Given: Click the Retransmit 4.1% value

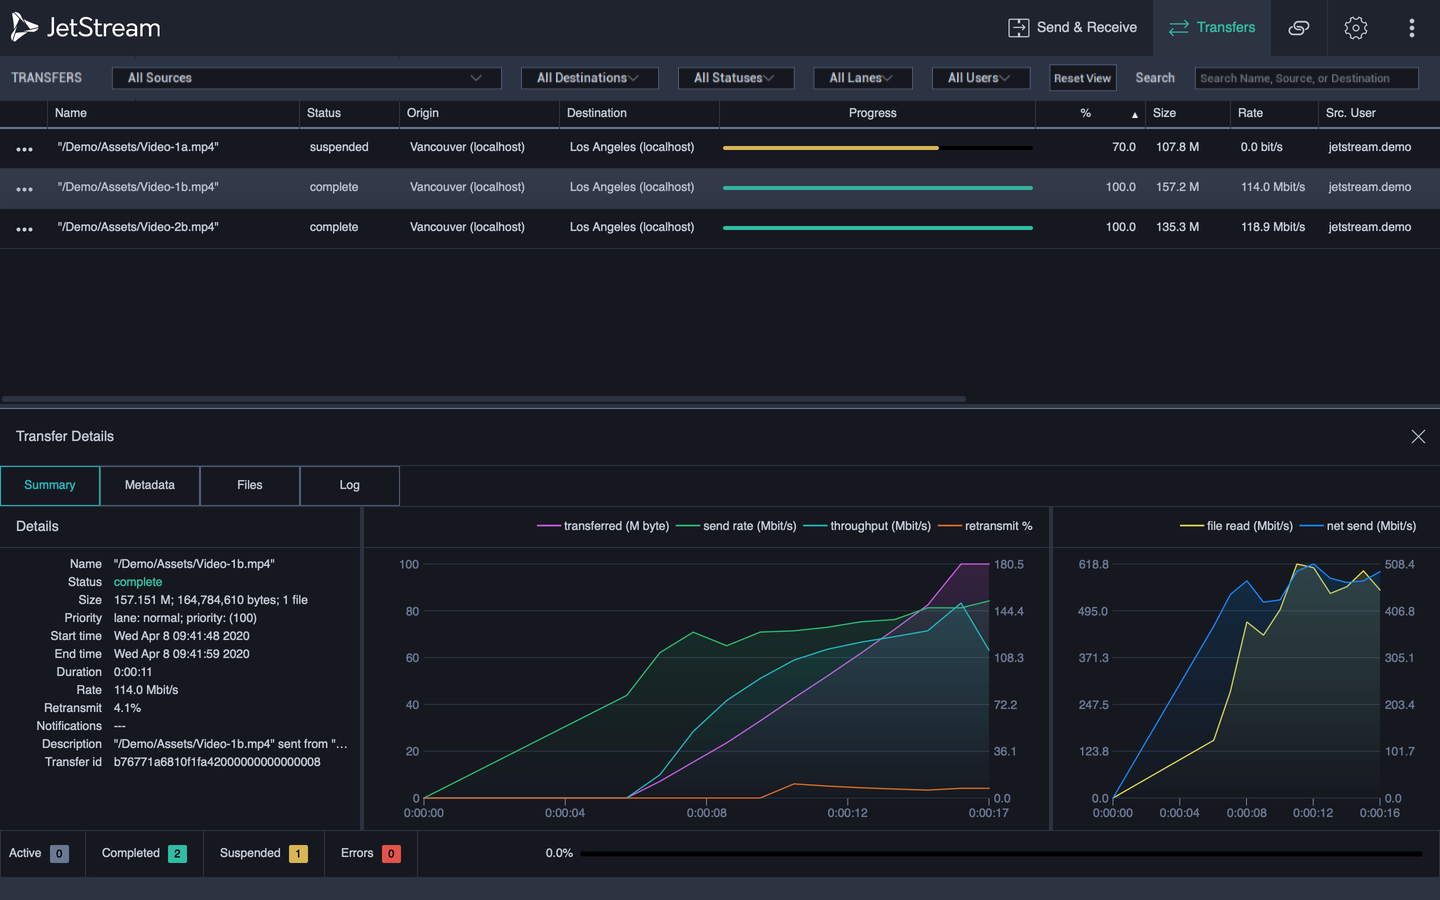Looking at the screenshot, I should point(127,708).
